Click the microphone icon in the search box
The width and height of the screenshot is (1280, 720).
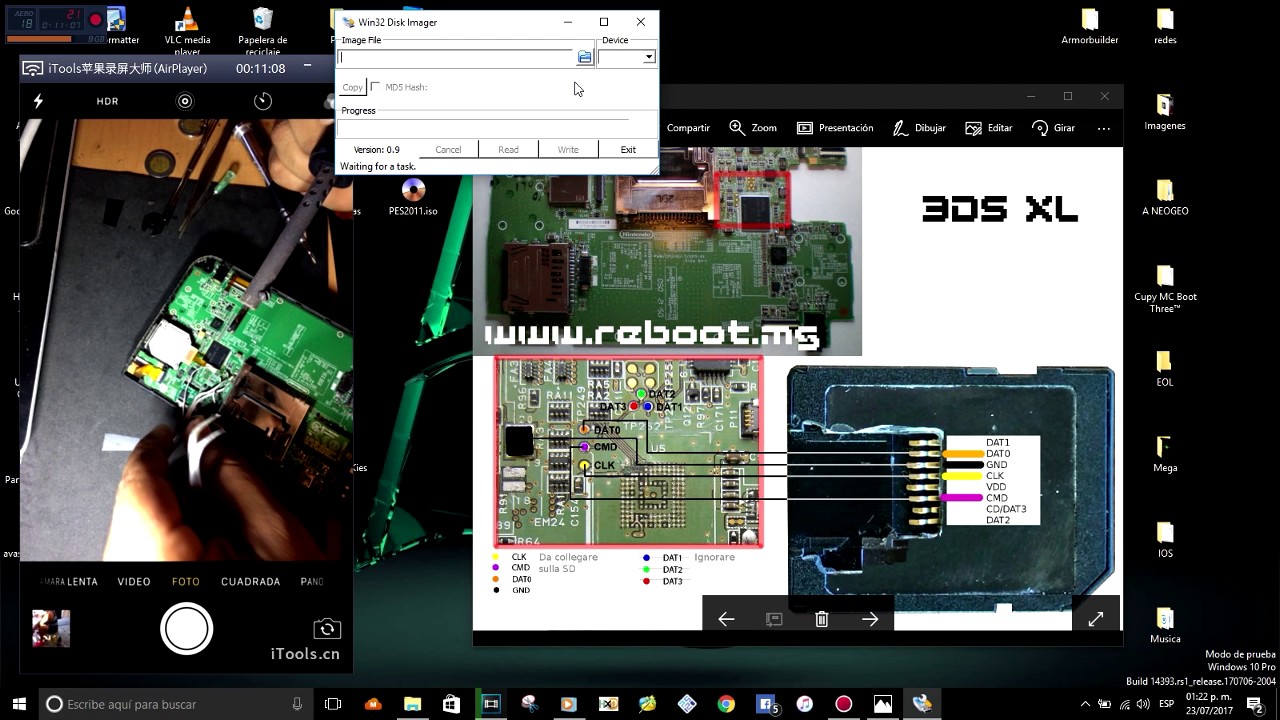(298, 704)
